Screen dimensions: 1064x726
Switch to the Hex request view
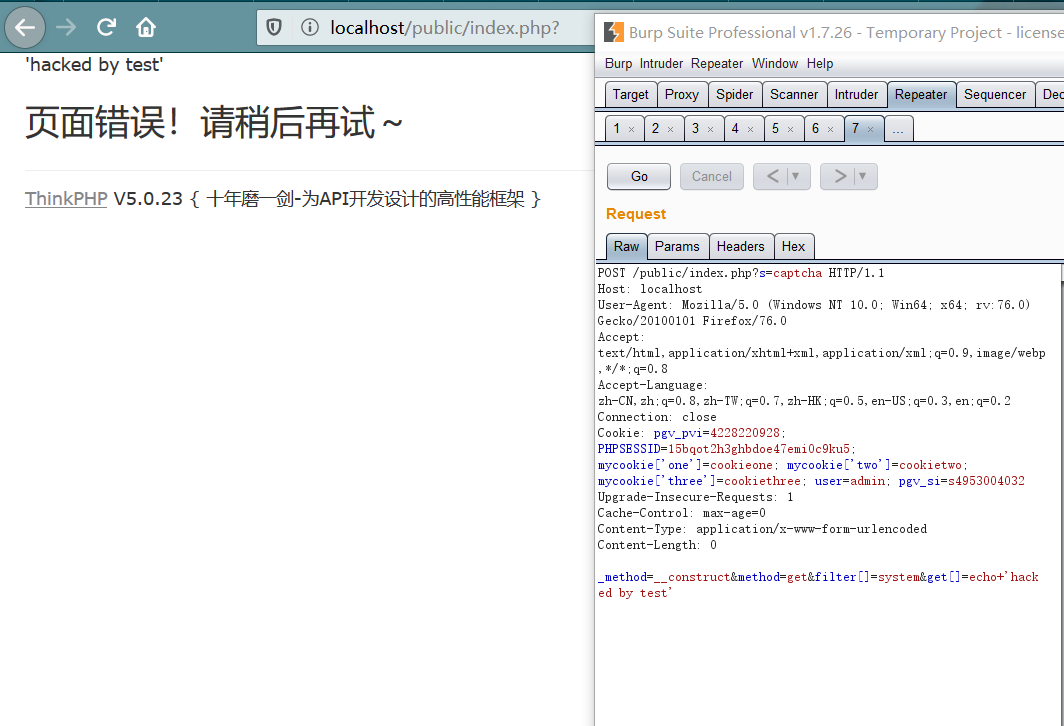pyautogui.click(x=793, y=246)
